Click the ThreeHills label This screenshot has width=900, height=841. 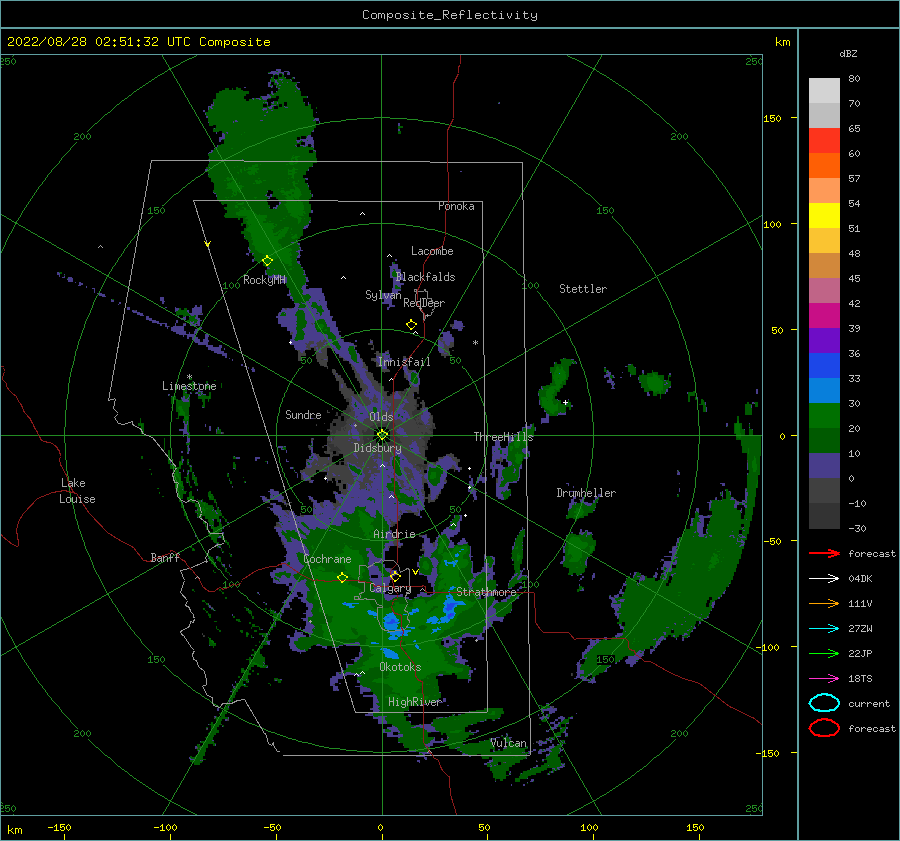(x=503, y=437)
